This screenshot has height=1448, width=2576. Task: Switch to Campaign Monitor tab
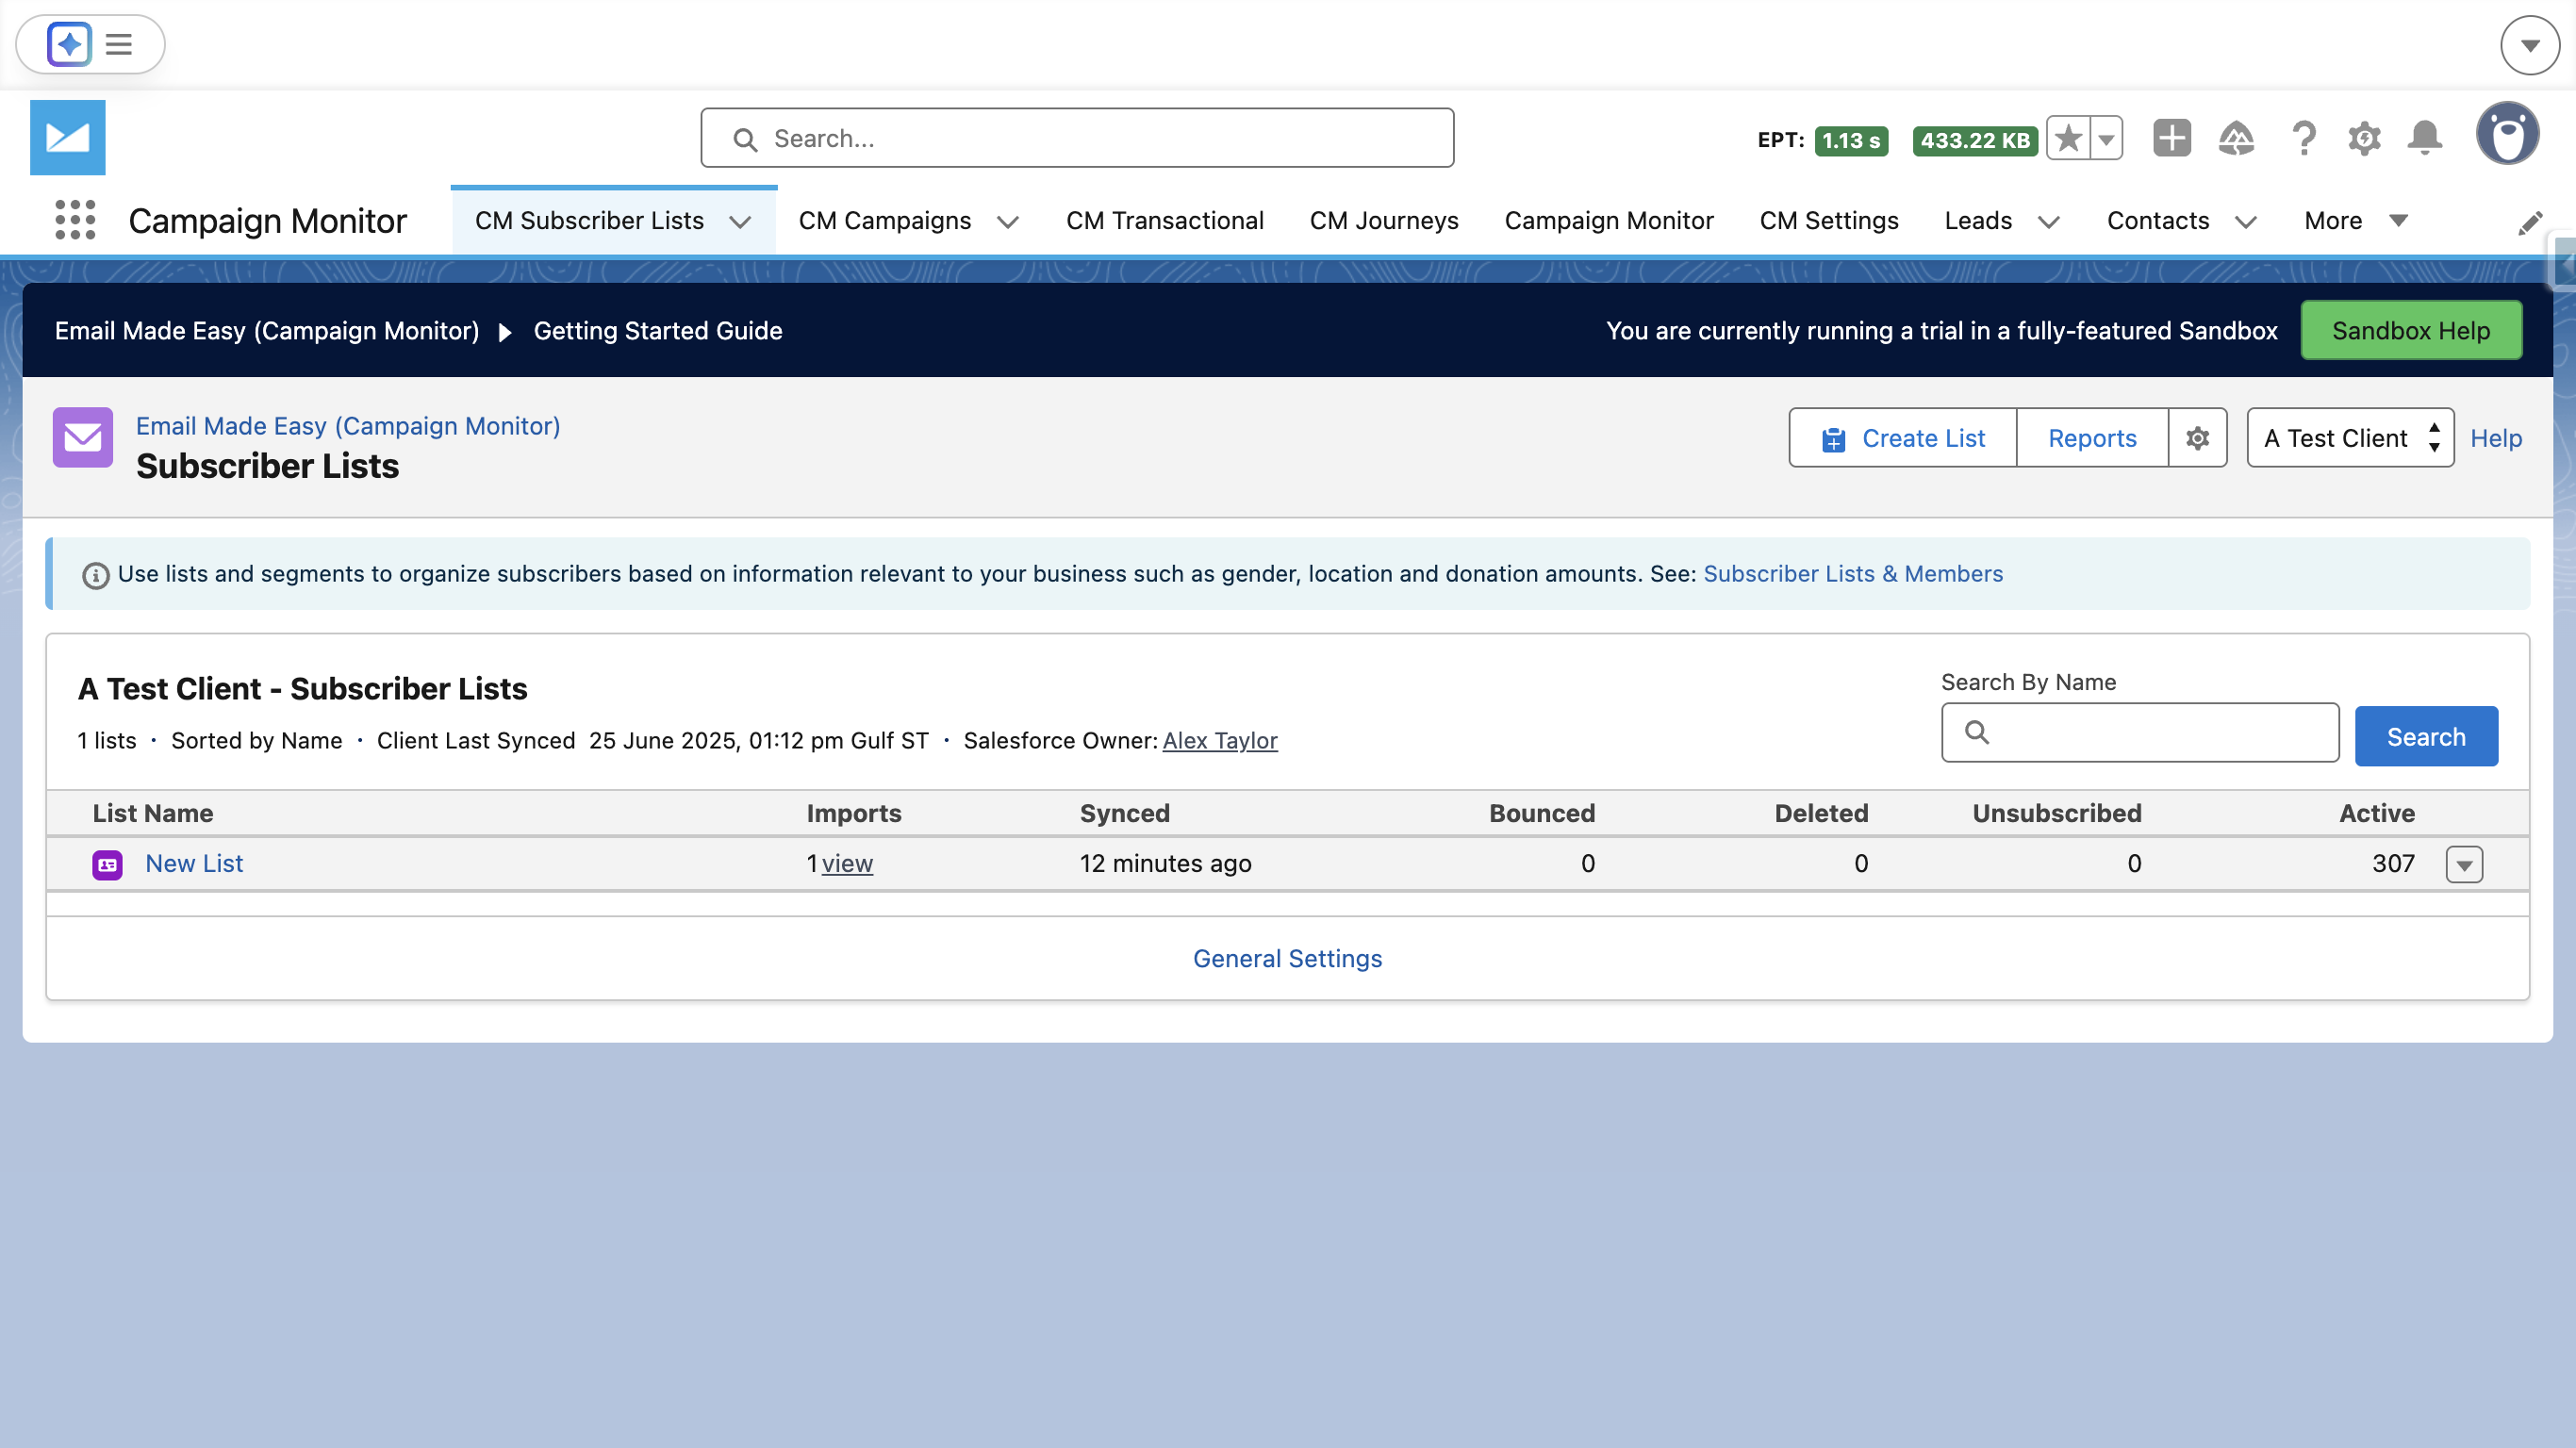click(x=1609, y=220)
